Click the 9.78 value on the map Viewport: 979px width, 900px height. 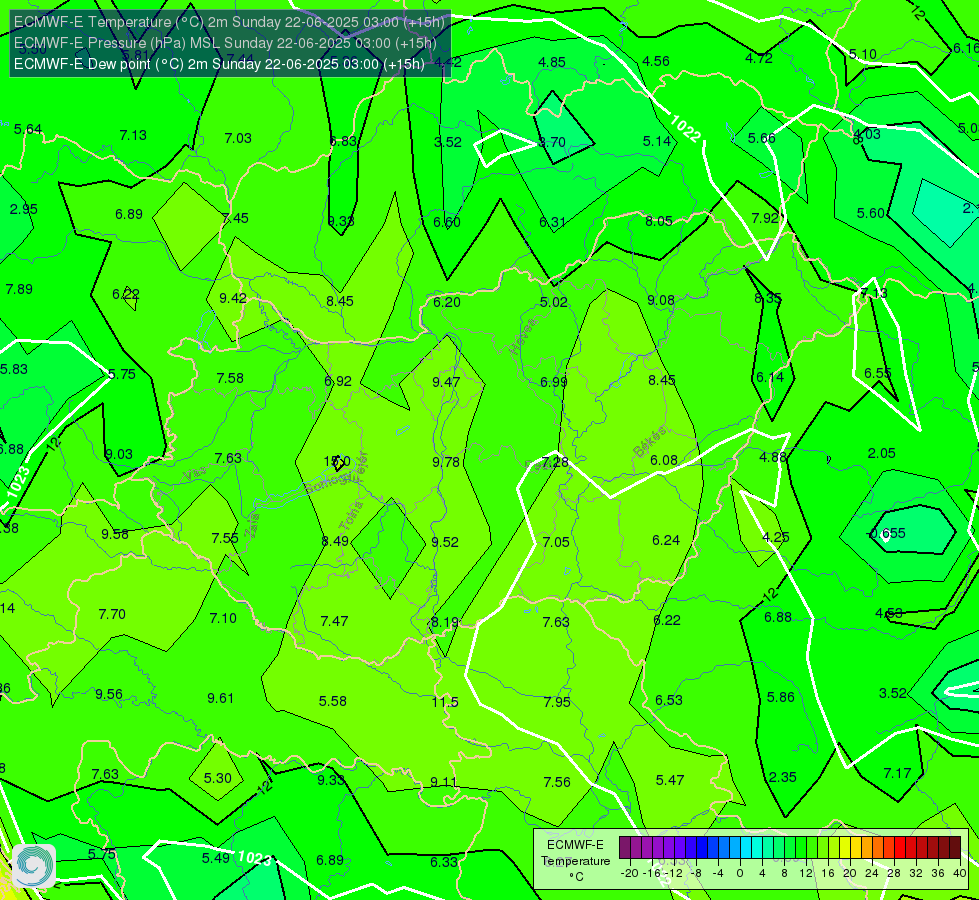(x=446, y=462)
